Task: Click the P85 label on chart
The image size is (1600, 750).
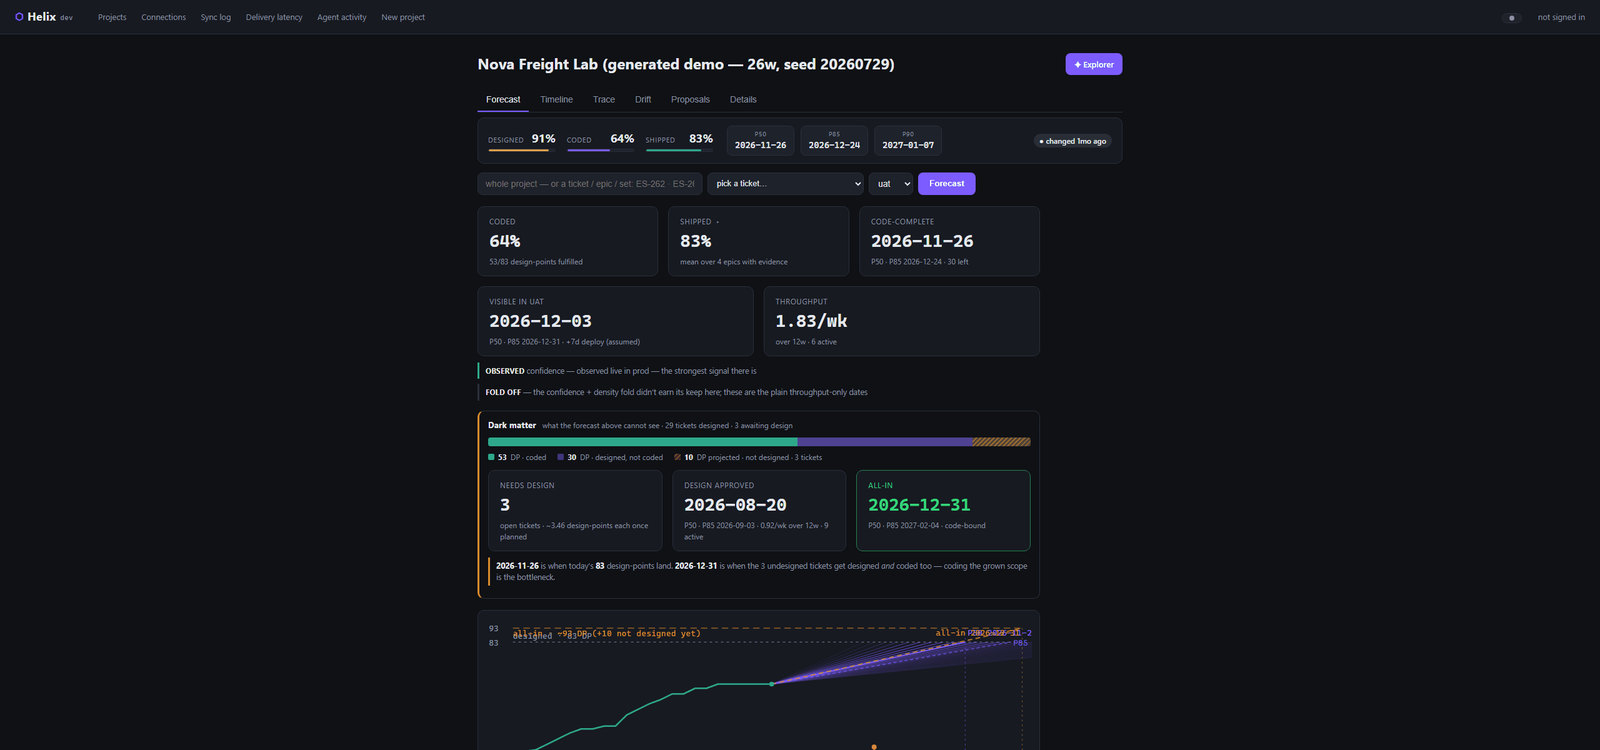Action: click(1020, 643)
